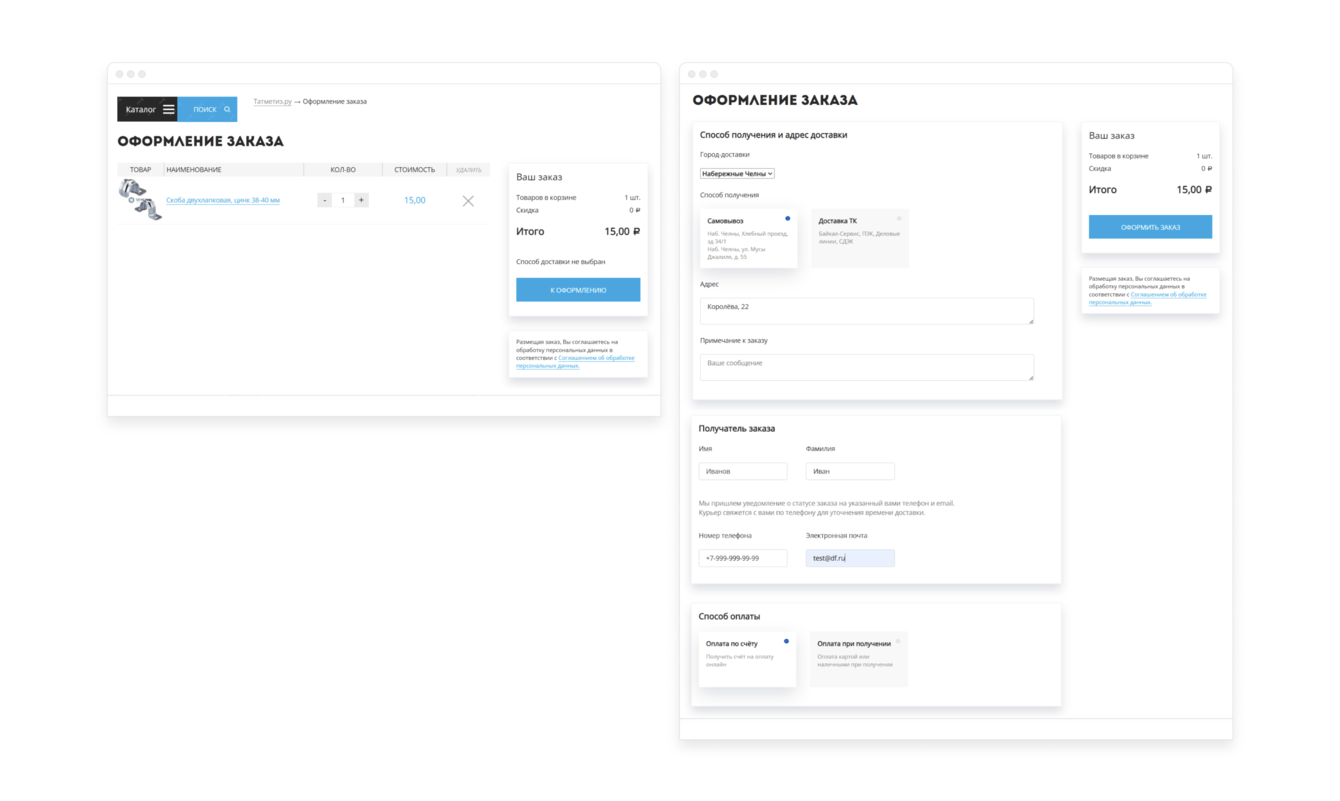
Task: Click the Скоба двухлапковая product thumbnail
Action: pyautogui.click(x=140, y=199)
